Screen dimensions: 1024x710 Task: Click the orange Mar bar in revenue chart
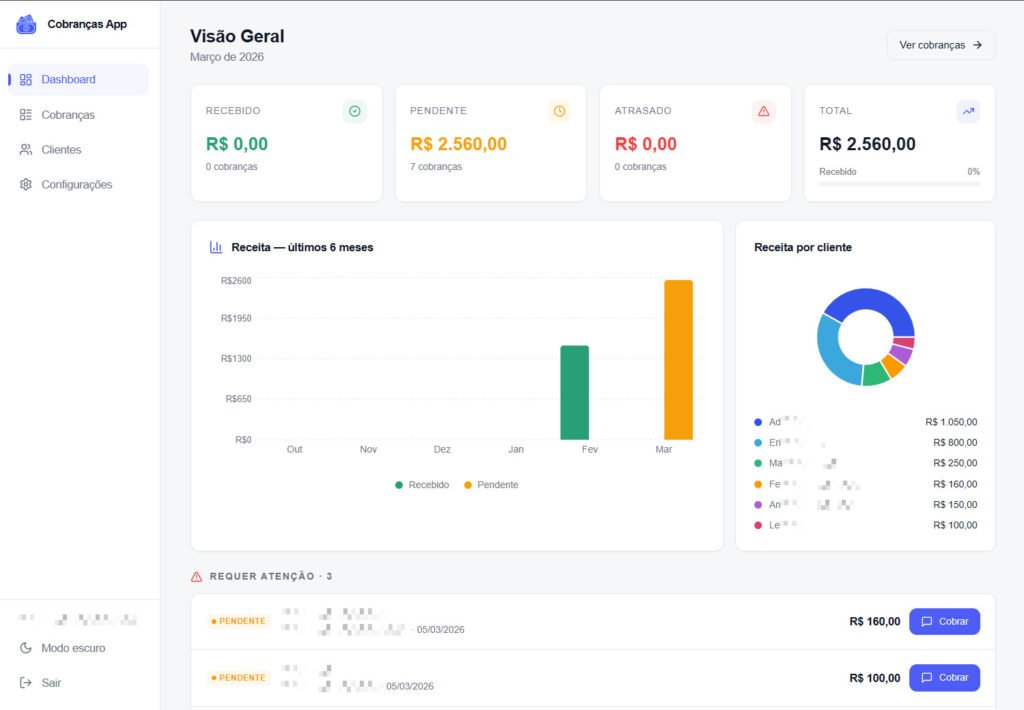(x=678, y=360)
